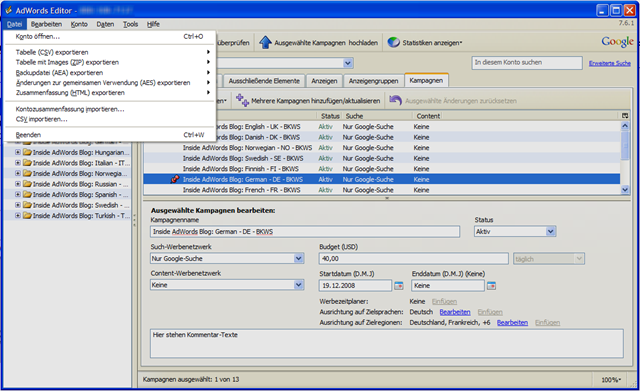Open the Status dropdown showing Aktiv
640x391 pixels.
click(x=515, y=231)
